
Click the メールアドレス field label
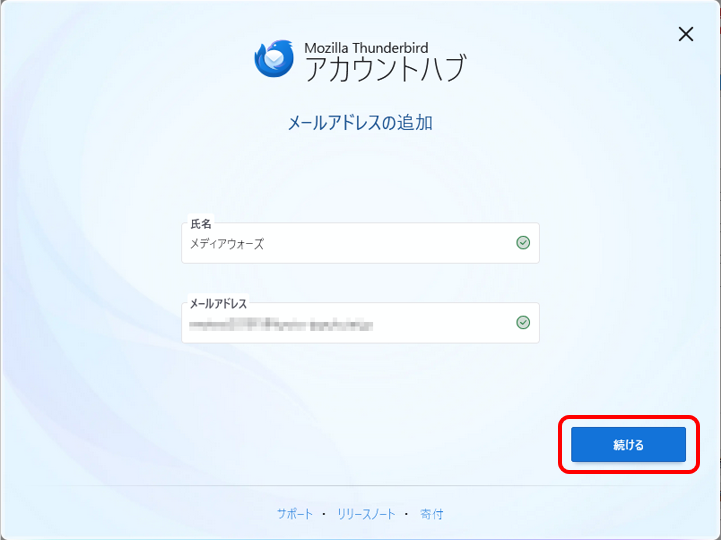tap(218, 304)
